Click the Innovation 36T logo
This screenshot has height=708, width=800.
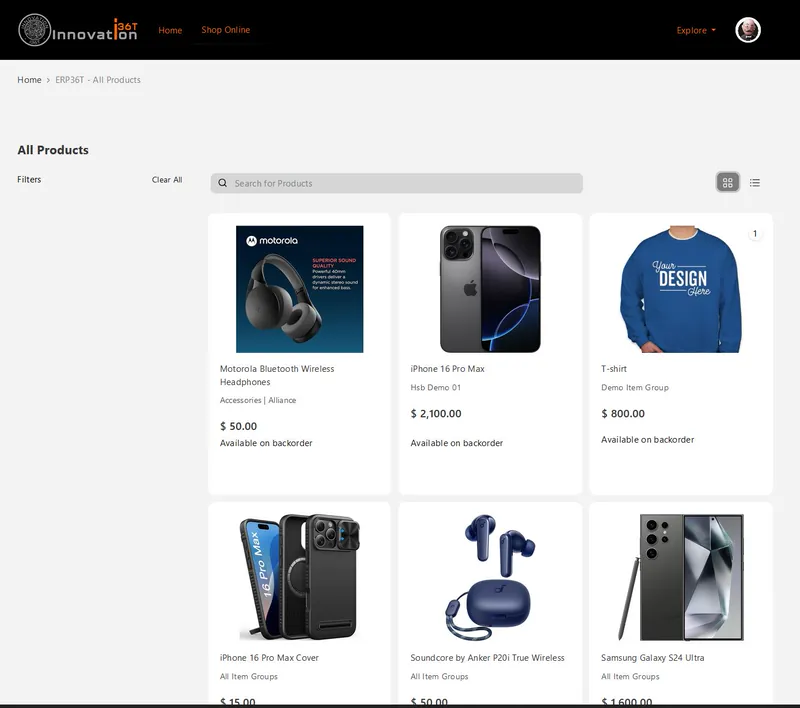click(x=78, y=30)
